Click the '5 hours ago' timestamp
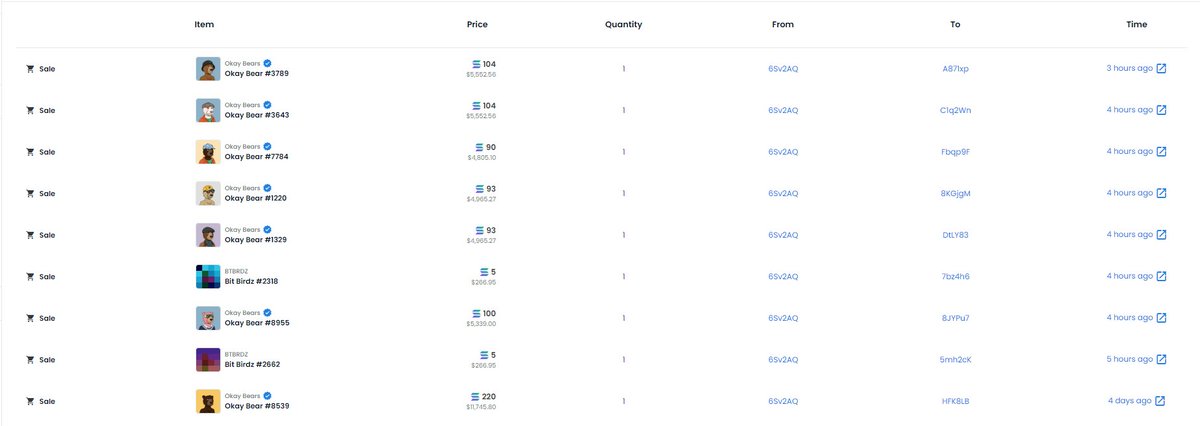Screen dimensions: 1200x426 point(1129,359)
